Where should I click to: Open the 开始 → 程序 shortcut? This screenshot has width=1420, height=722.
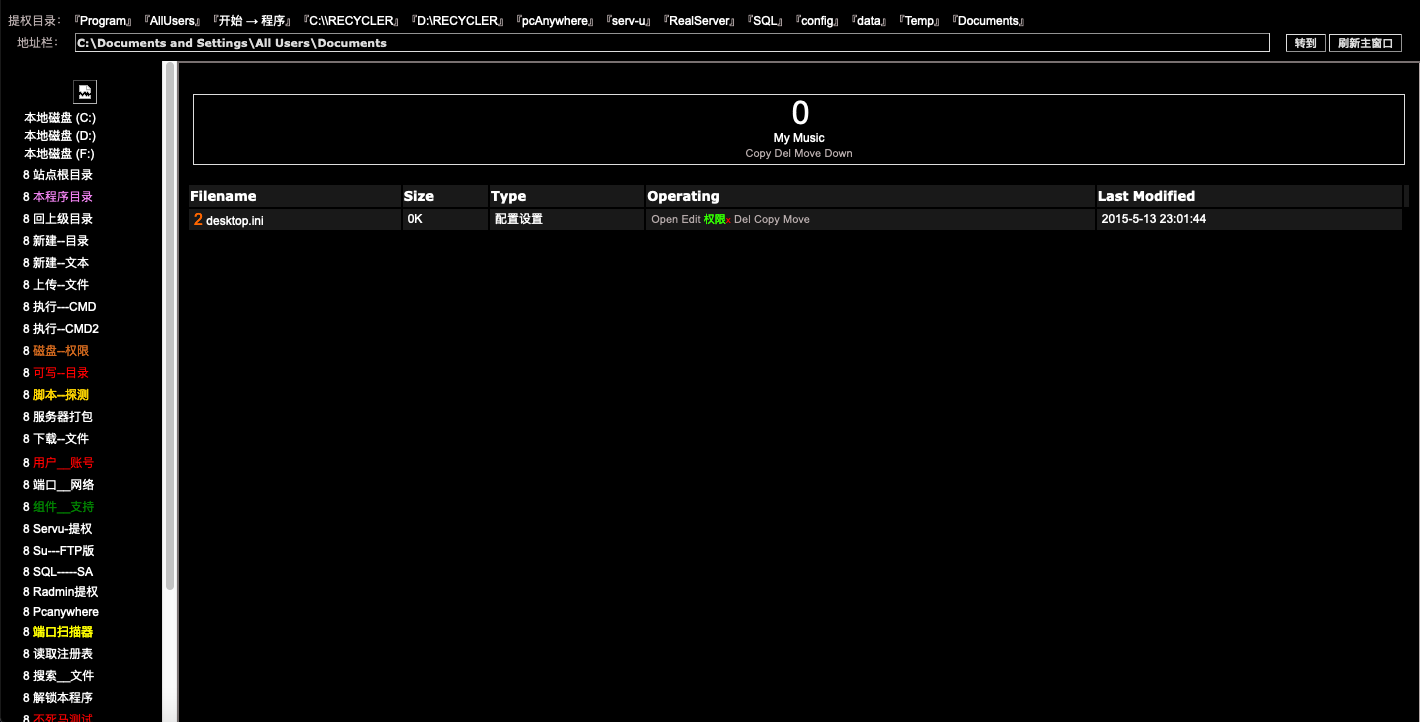[252, 21]
